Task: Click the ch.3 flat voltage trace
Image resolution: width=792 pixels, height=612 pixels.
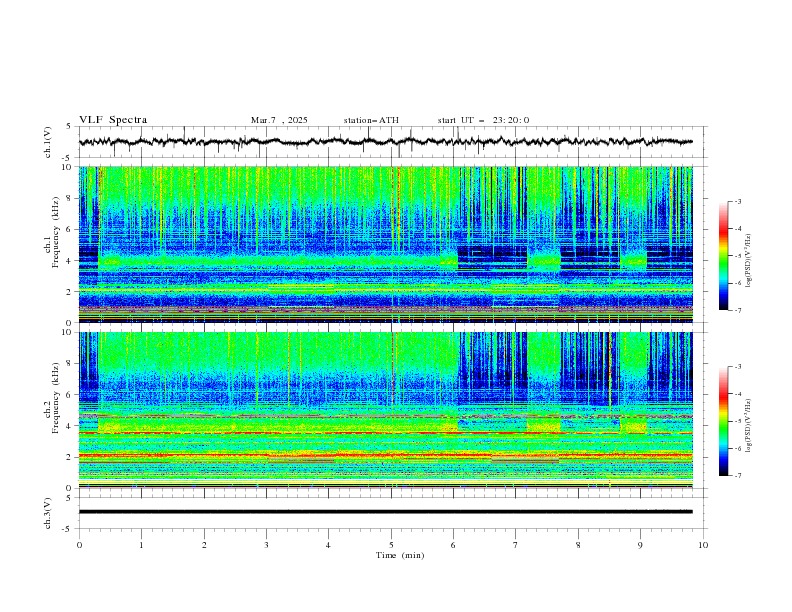Action: 385,512
